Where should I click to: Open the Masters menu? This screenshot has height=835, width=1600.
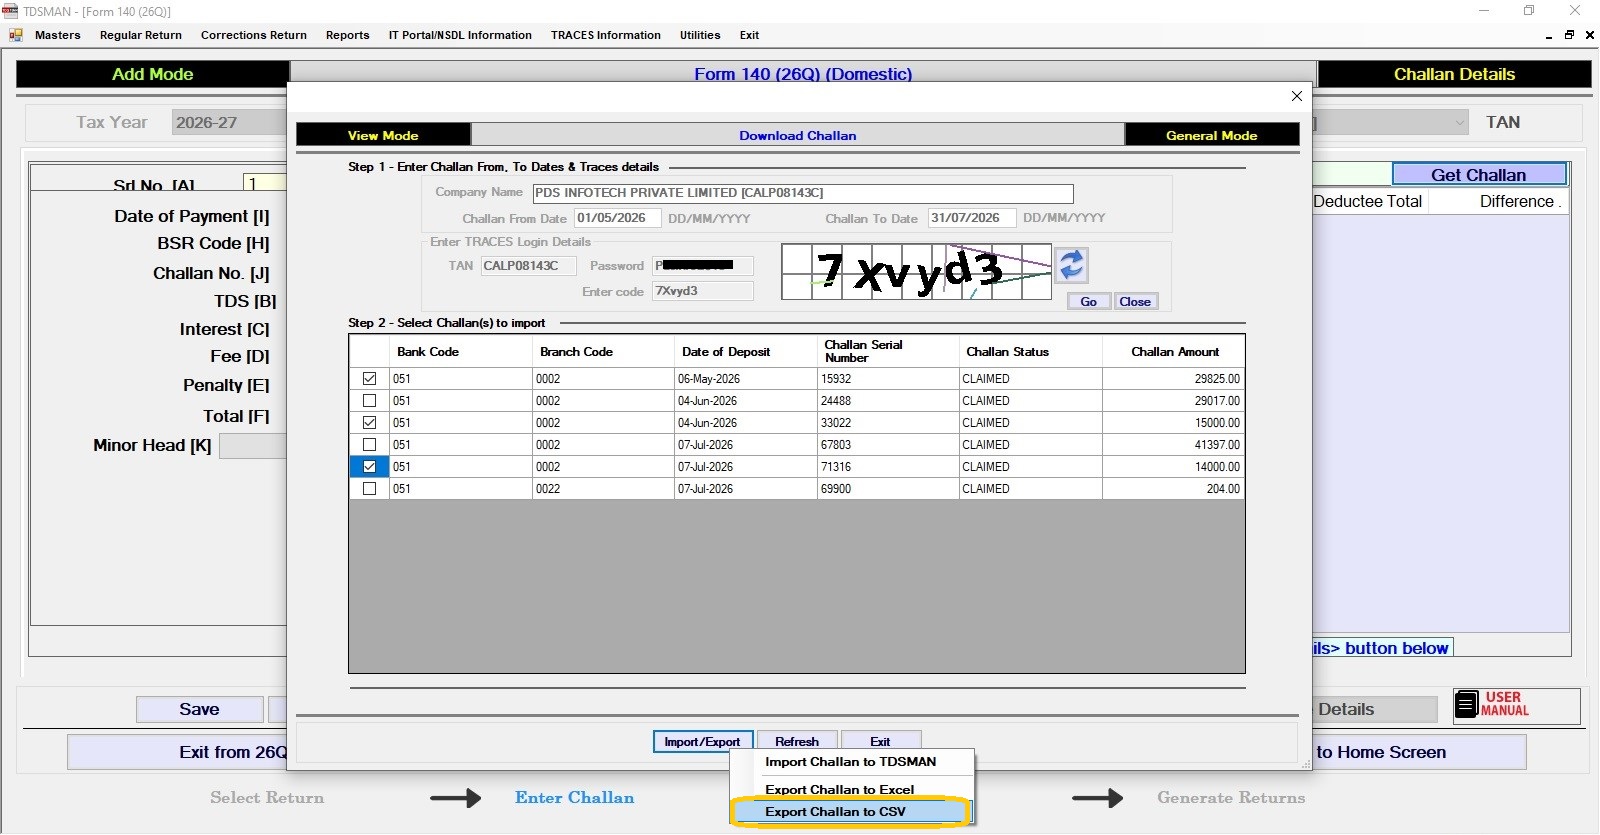click(x=58, y=35)
